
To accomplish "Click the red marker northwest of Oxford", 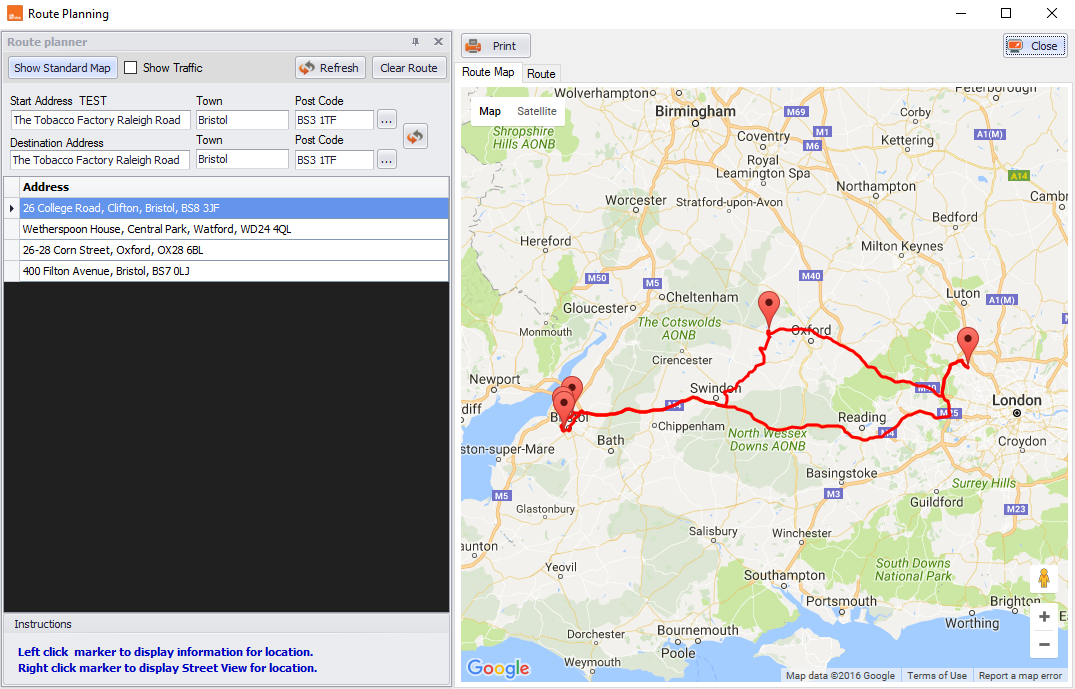I will (x=769, y=309).
